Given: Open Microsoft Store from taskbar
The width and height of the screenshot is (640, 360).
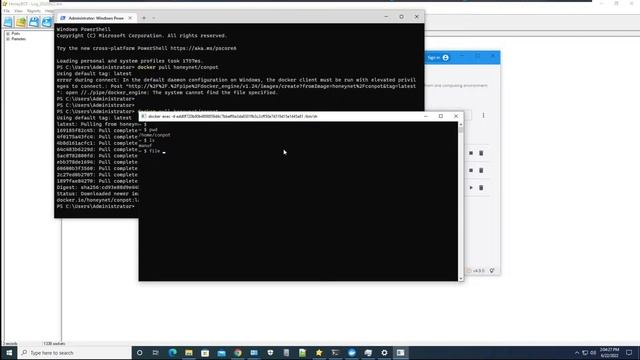Looking at the screenshot, I should [205, 353].
